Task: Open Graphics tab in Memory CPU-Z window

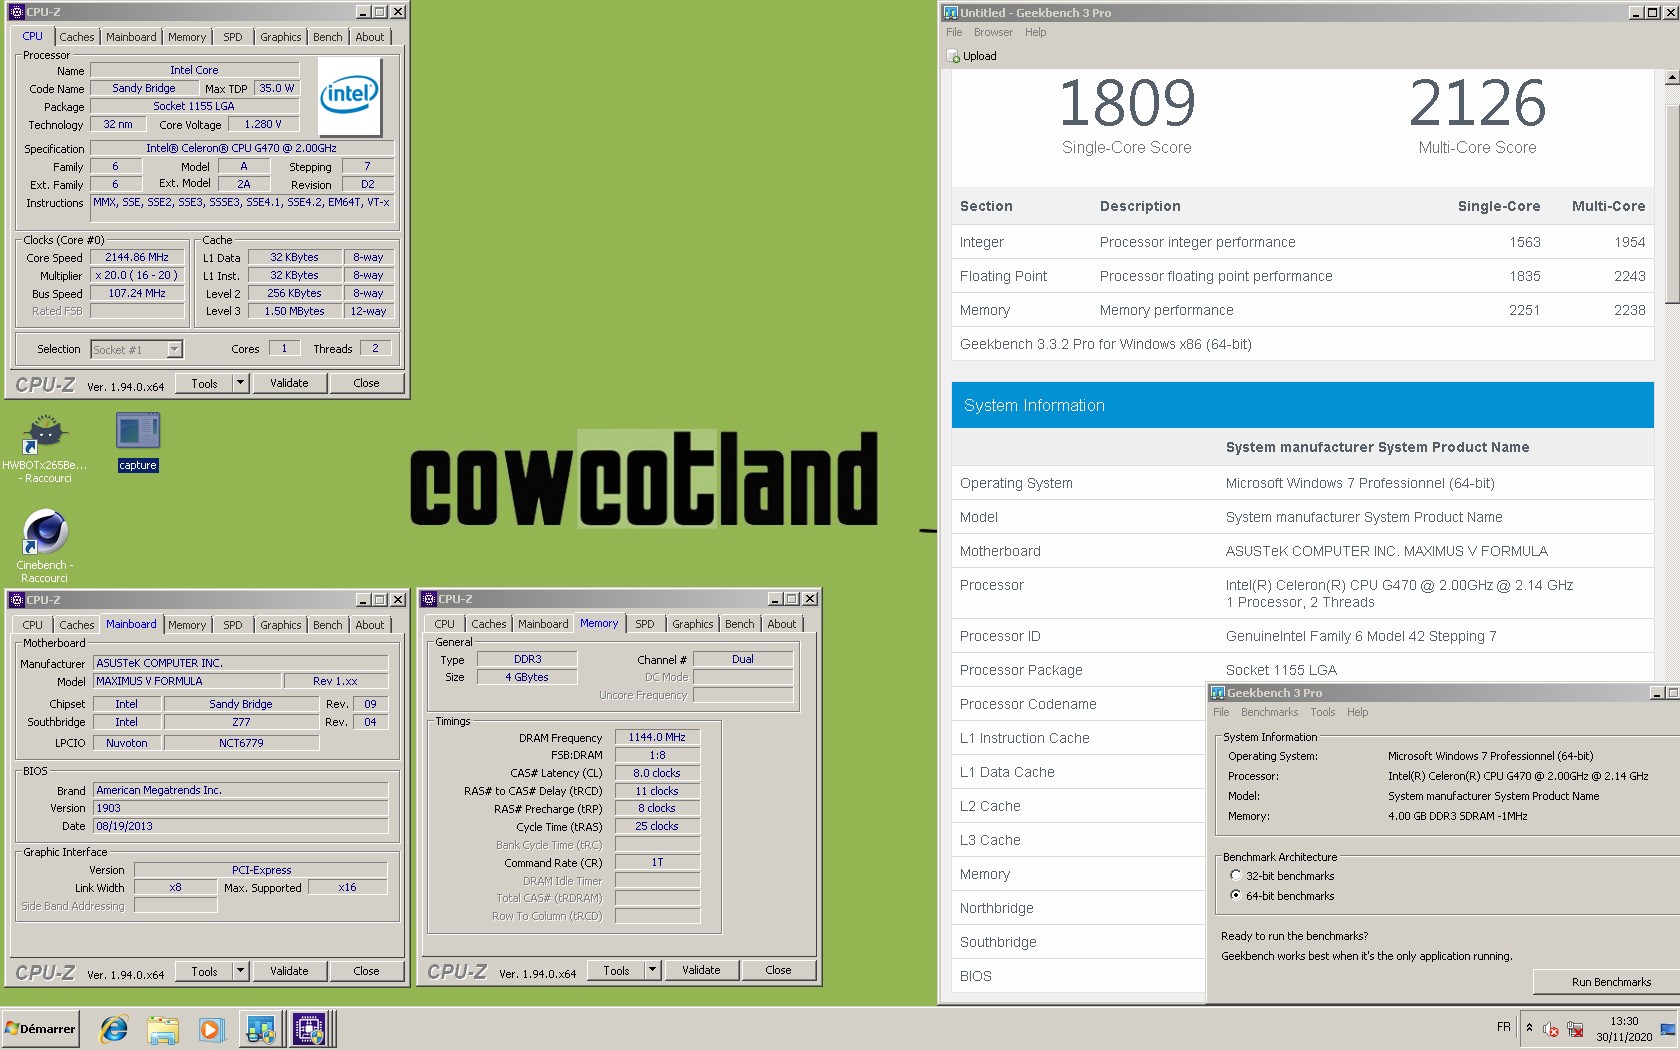Action: point(693,624)
